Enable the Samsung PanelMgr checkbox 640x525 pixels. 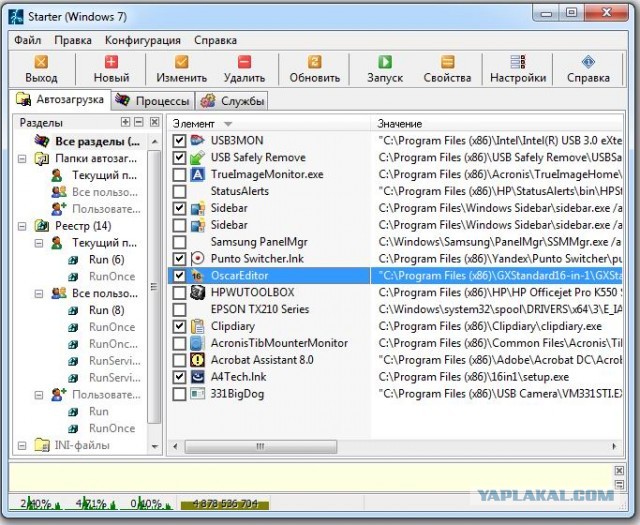click(179, 242)
